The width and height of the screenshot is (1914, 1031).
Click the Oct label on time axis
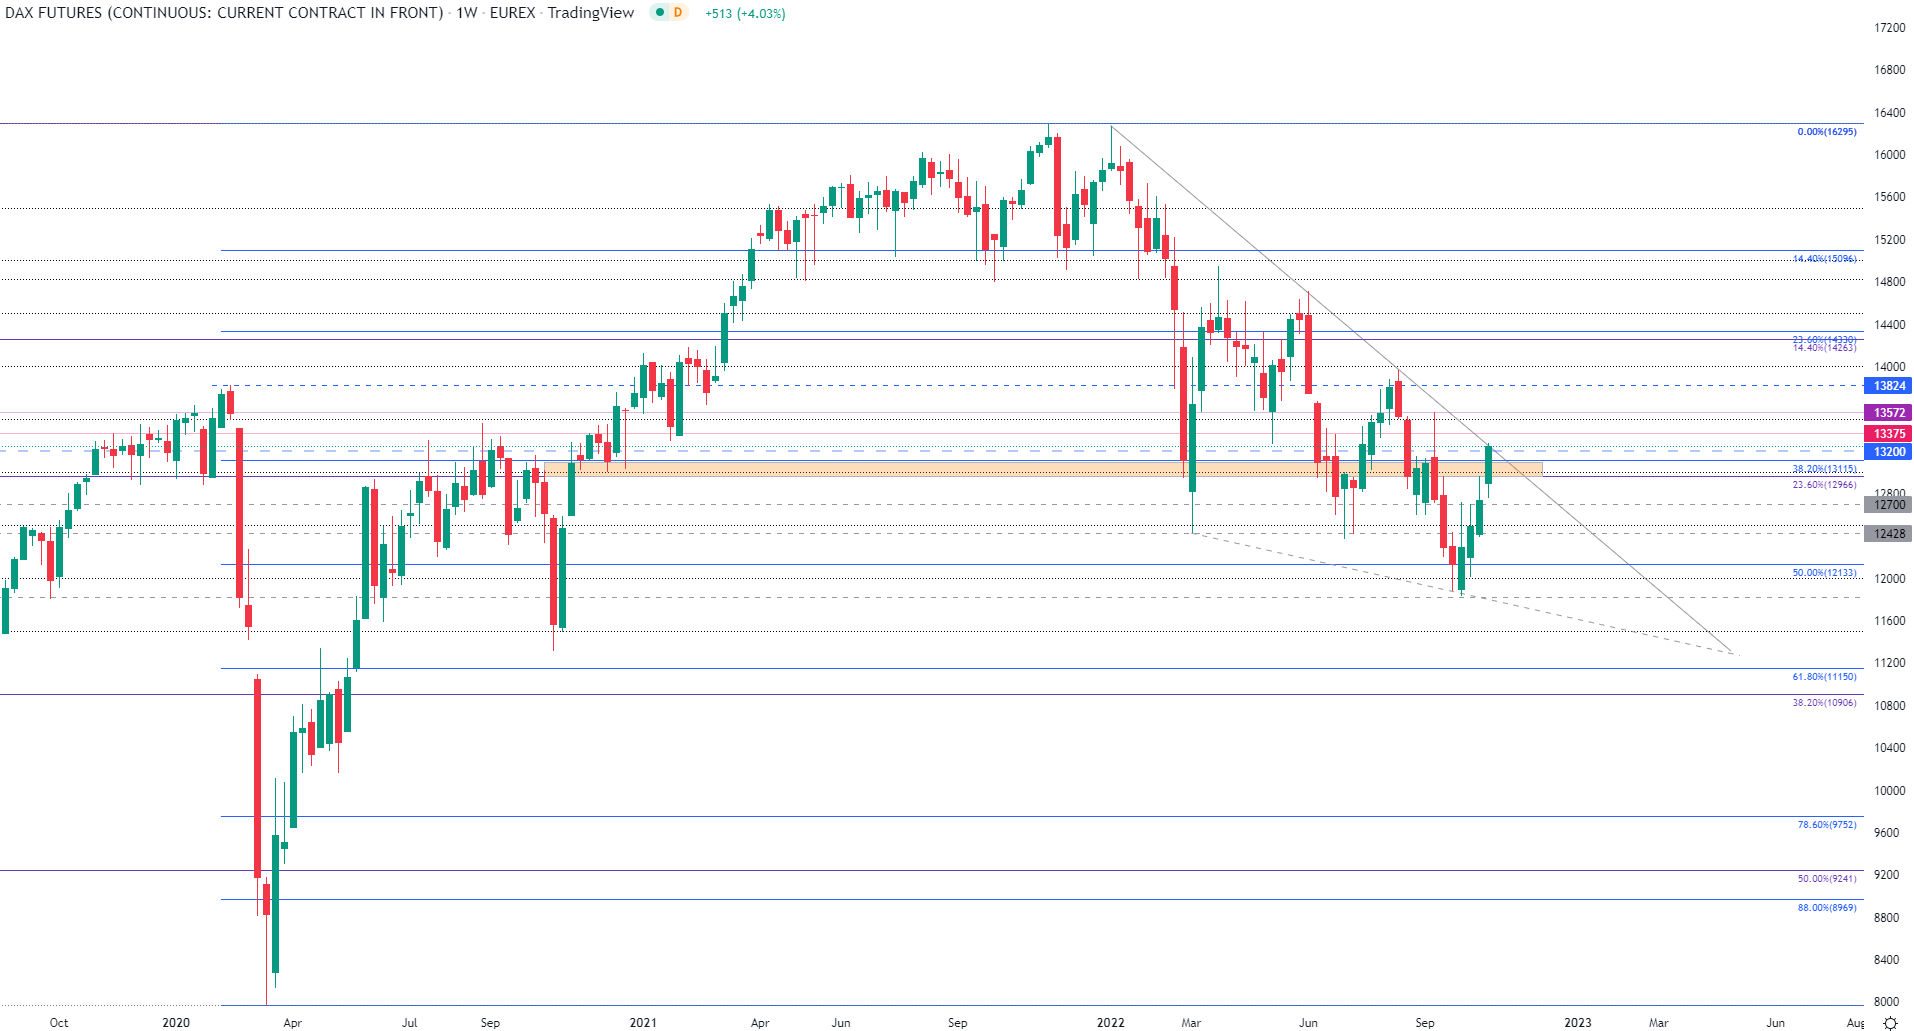coord(59,1023)
